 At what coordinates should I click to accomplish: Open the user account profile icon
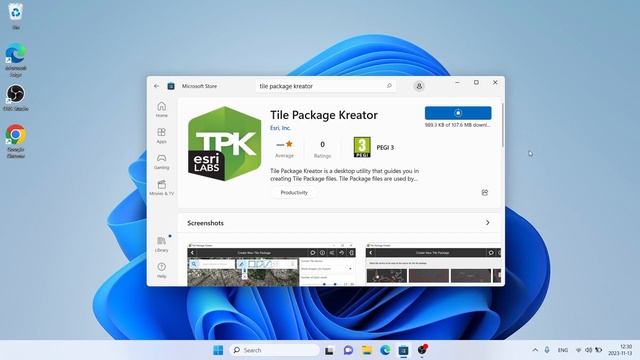419,86
